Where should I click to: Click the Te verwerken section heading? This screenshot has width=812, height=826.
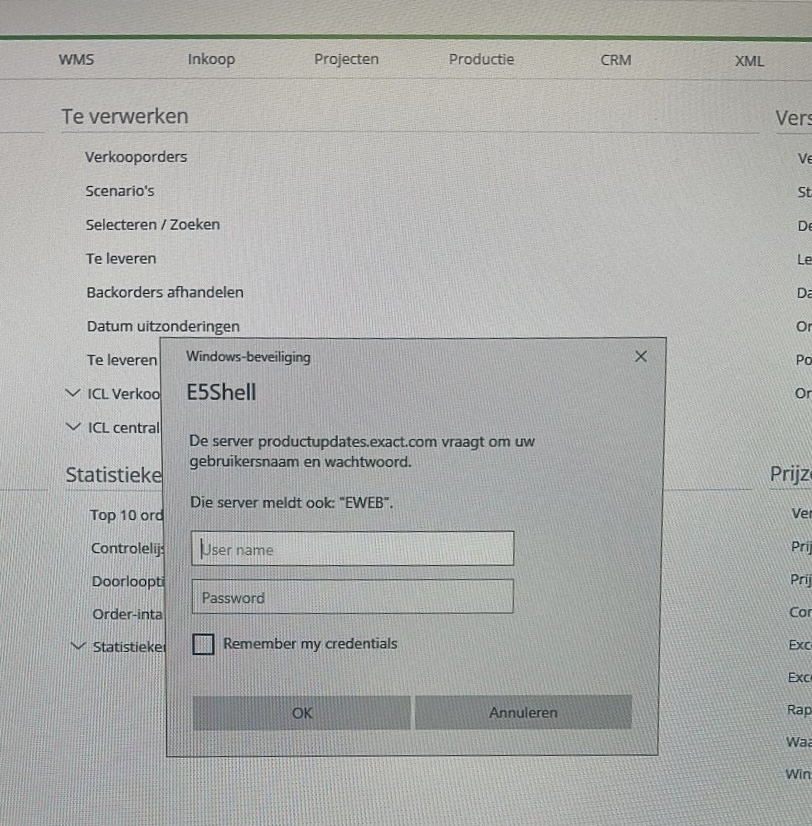point(125,116)
